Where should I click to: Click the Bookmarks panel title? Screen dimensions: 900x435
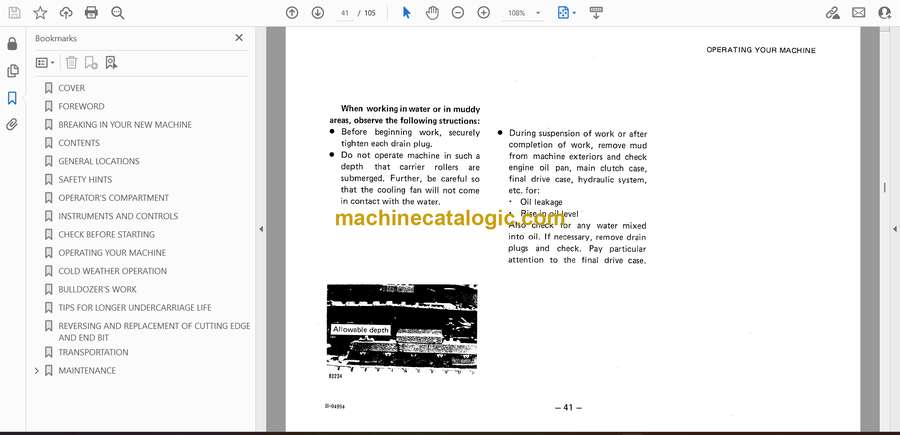(x=56, y=38)
